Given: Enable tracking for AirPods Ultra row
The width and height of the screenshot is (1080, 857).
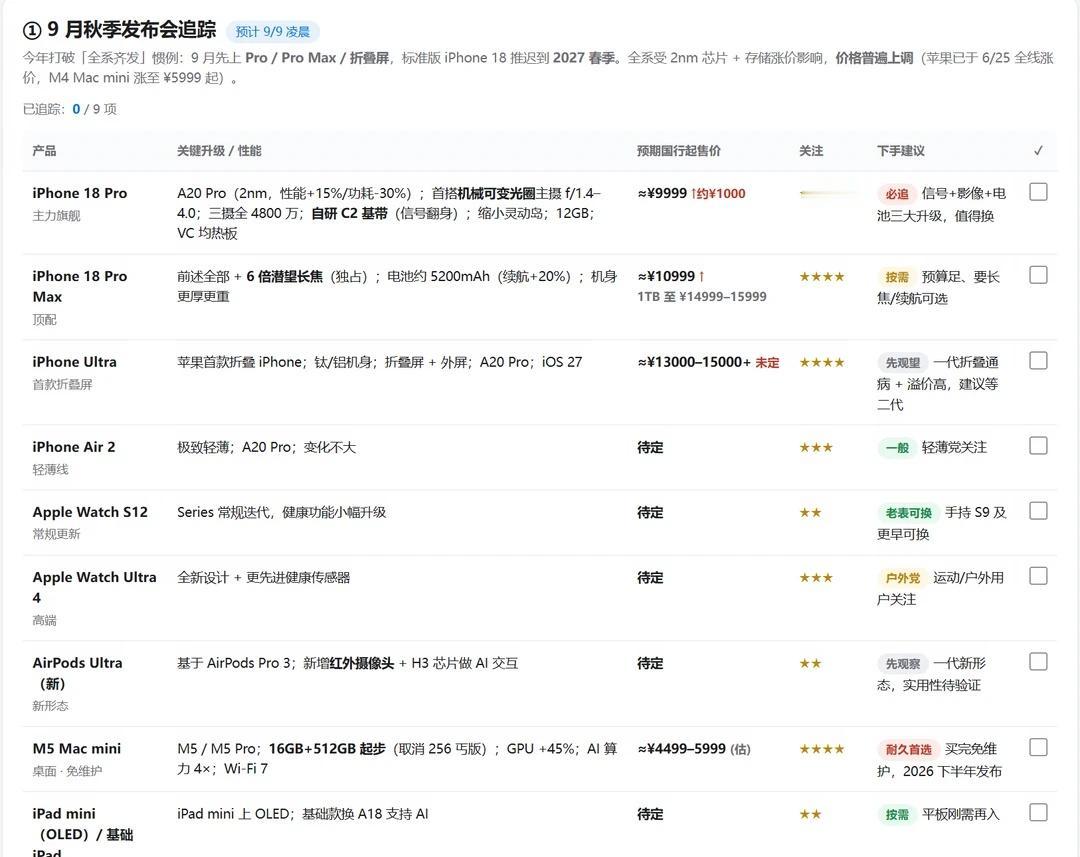Looking at the screenshot, I should [1038, 661].
